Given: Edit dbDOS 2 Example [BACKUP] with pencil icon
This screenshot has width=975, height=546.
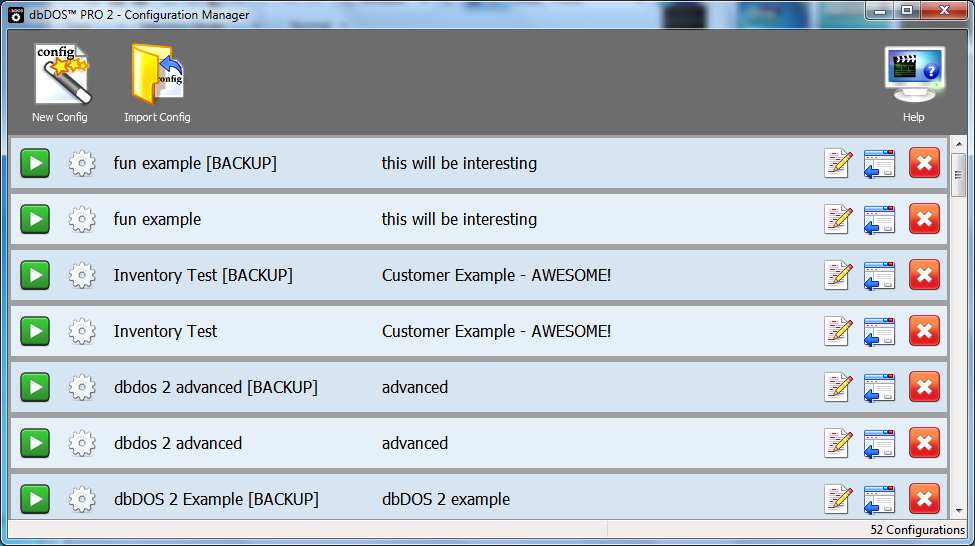Looking at the screenshot, I should [838, 499].
